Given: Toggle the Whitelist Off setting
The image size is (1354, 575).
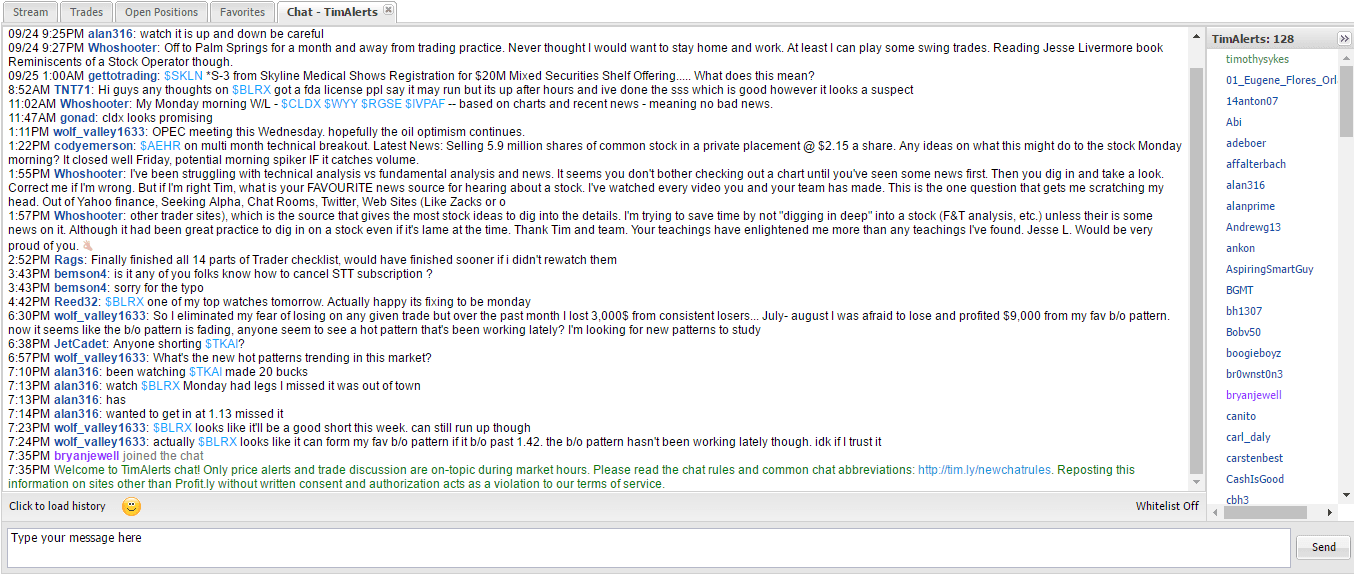Looking at the screenshot, I should (x=1167, y=506).
